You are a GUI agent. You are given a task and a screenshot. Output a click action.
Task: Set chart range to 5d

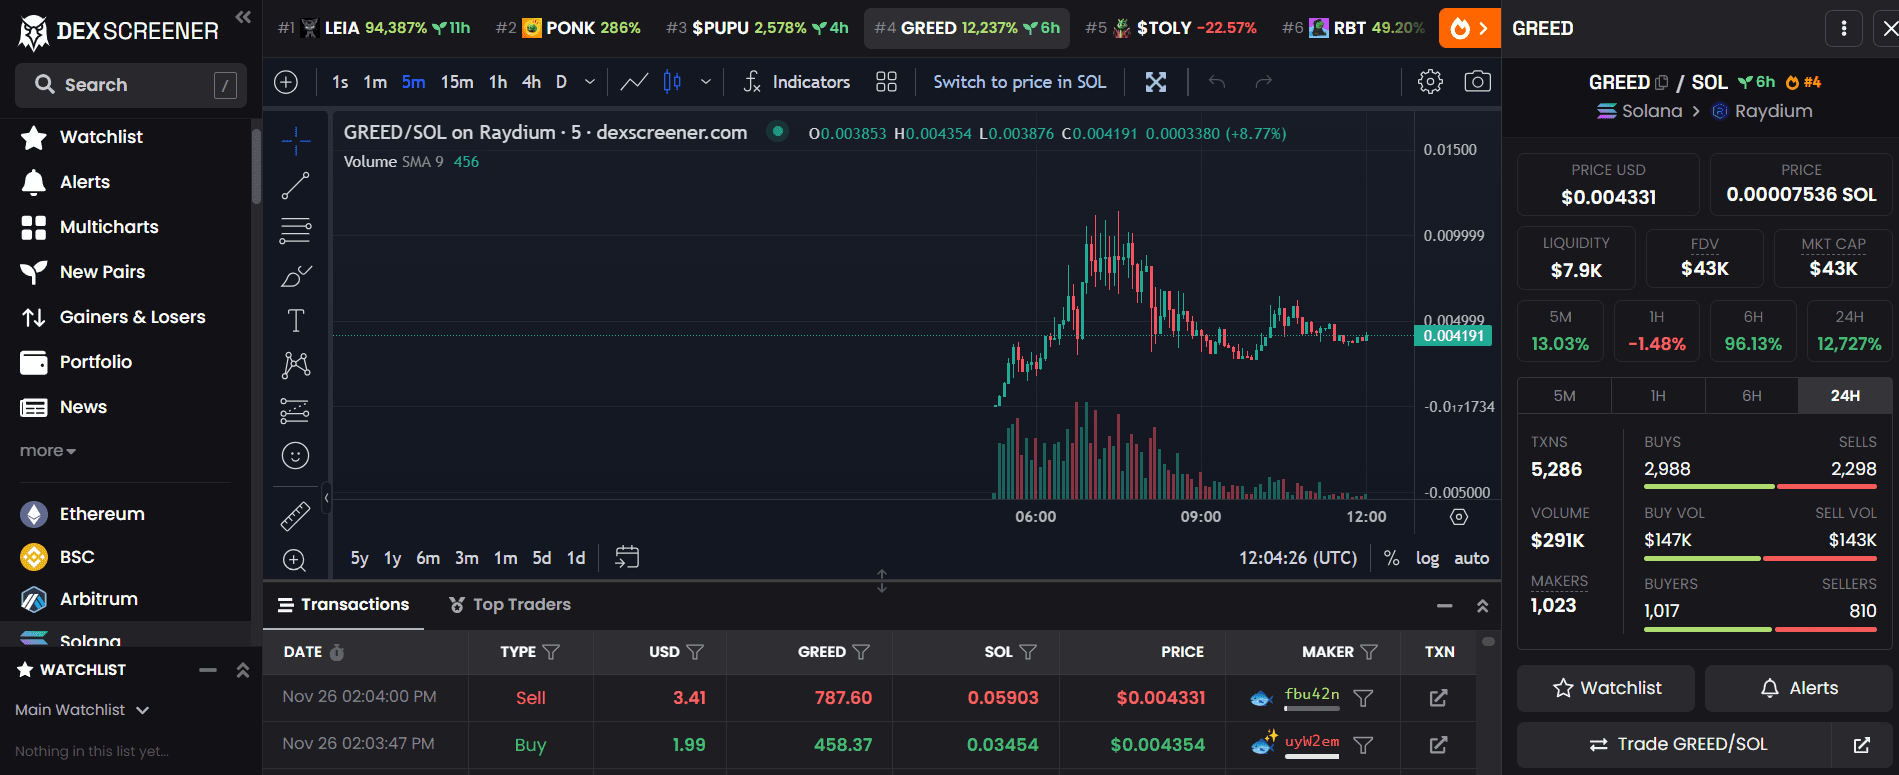click(x=541, y=558)
